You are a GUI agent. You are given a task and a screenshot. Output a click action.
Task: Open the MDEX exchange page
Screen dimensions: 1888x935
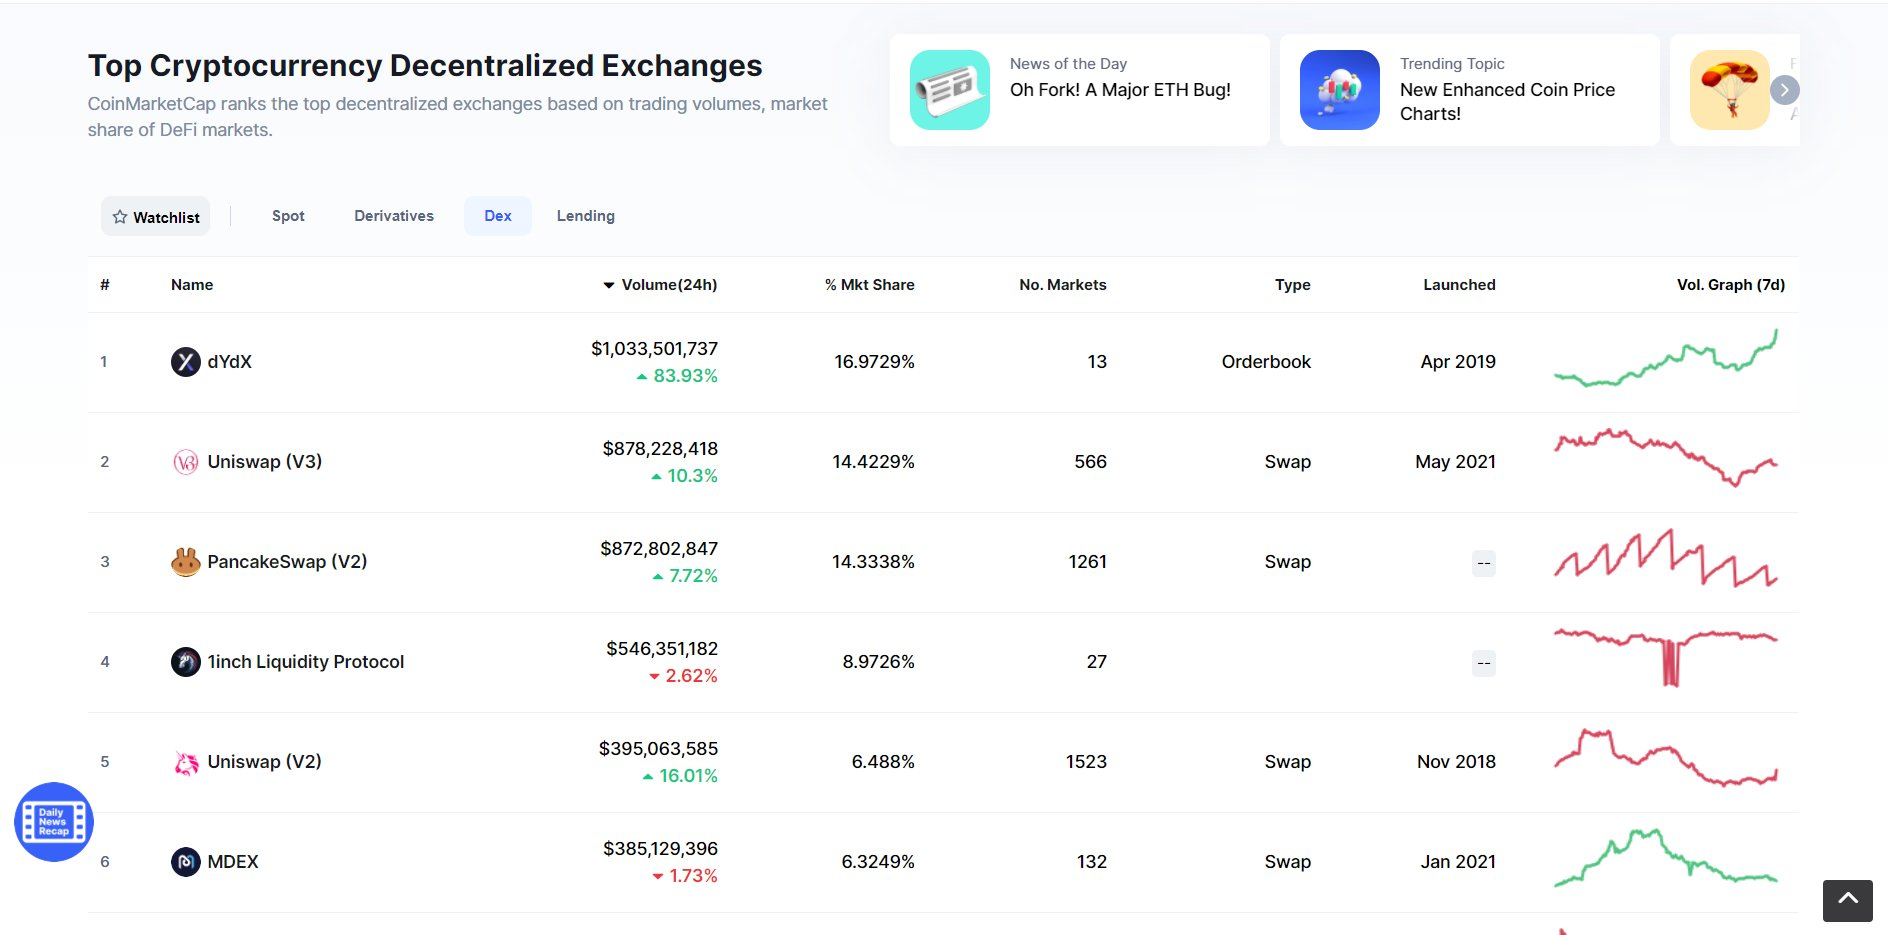pyautogui.click(x=233, y=862)
